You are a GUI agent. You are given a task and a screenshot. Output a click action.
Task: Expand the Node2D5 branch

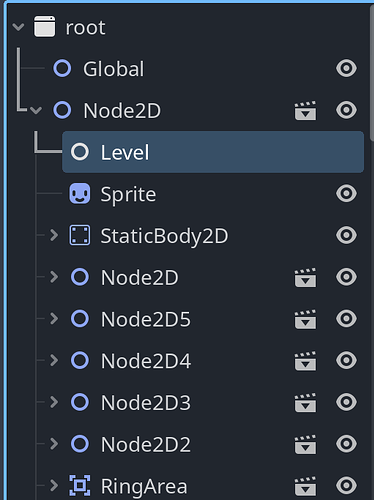[54, 319]
